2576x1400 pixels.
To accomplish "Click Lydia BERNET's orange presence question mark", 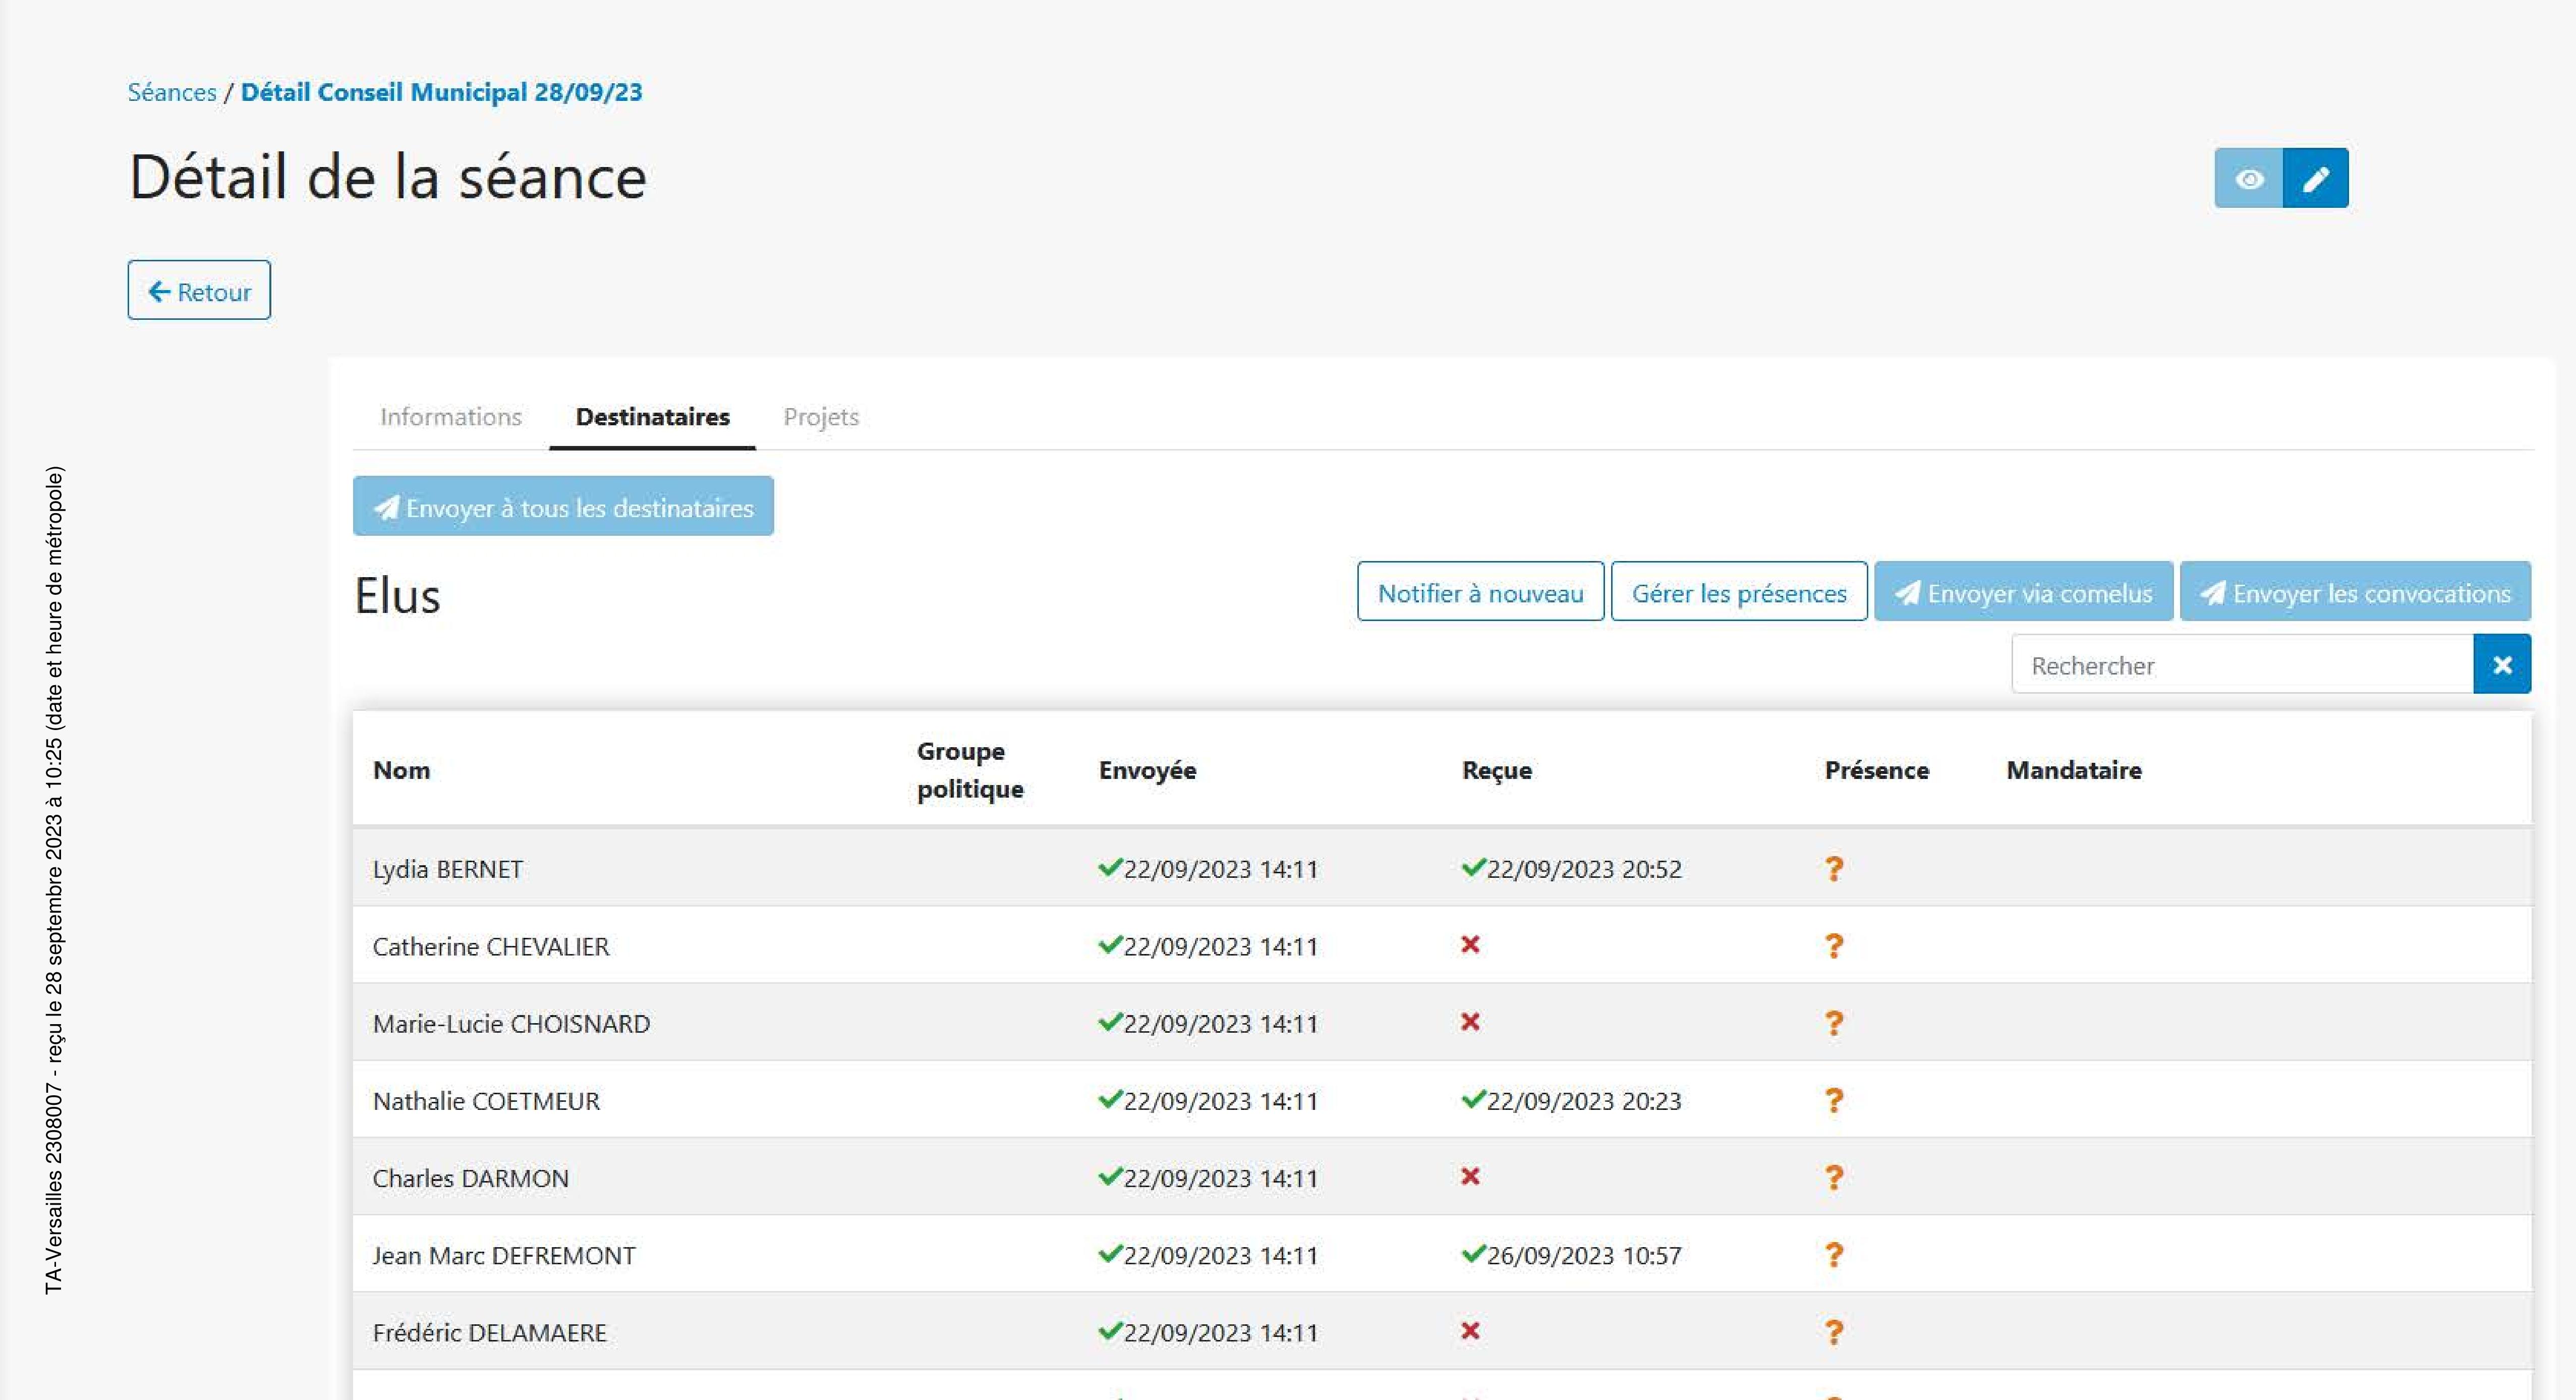I will 1833,869.
